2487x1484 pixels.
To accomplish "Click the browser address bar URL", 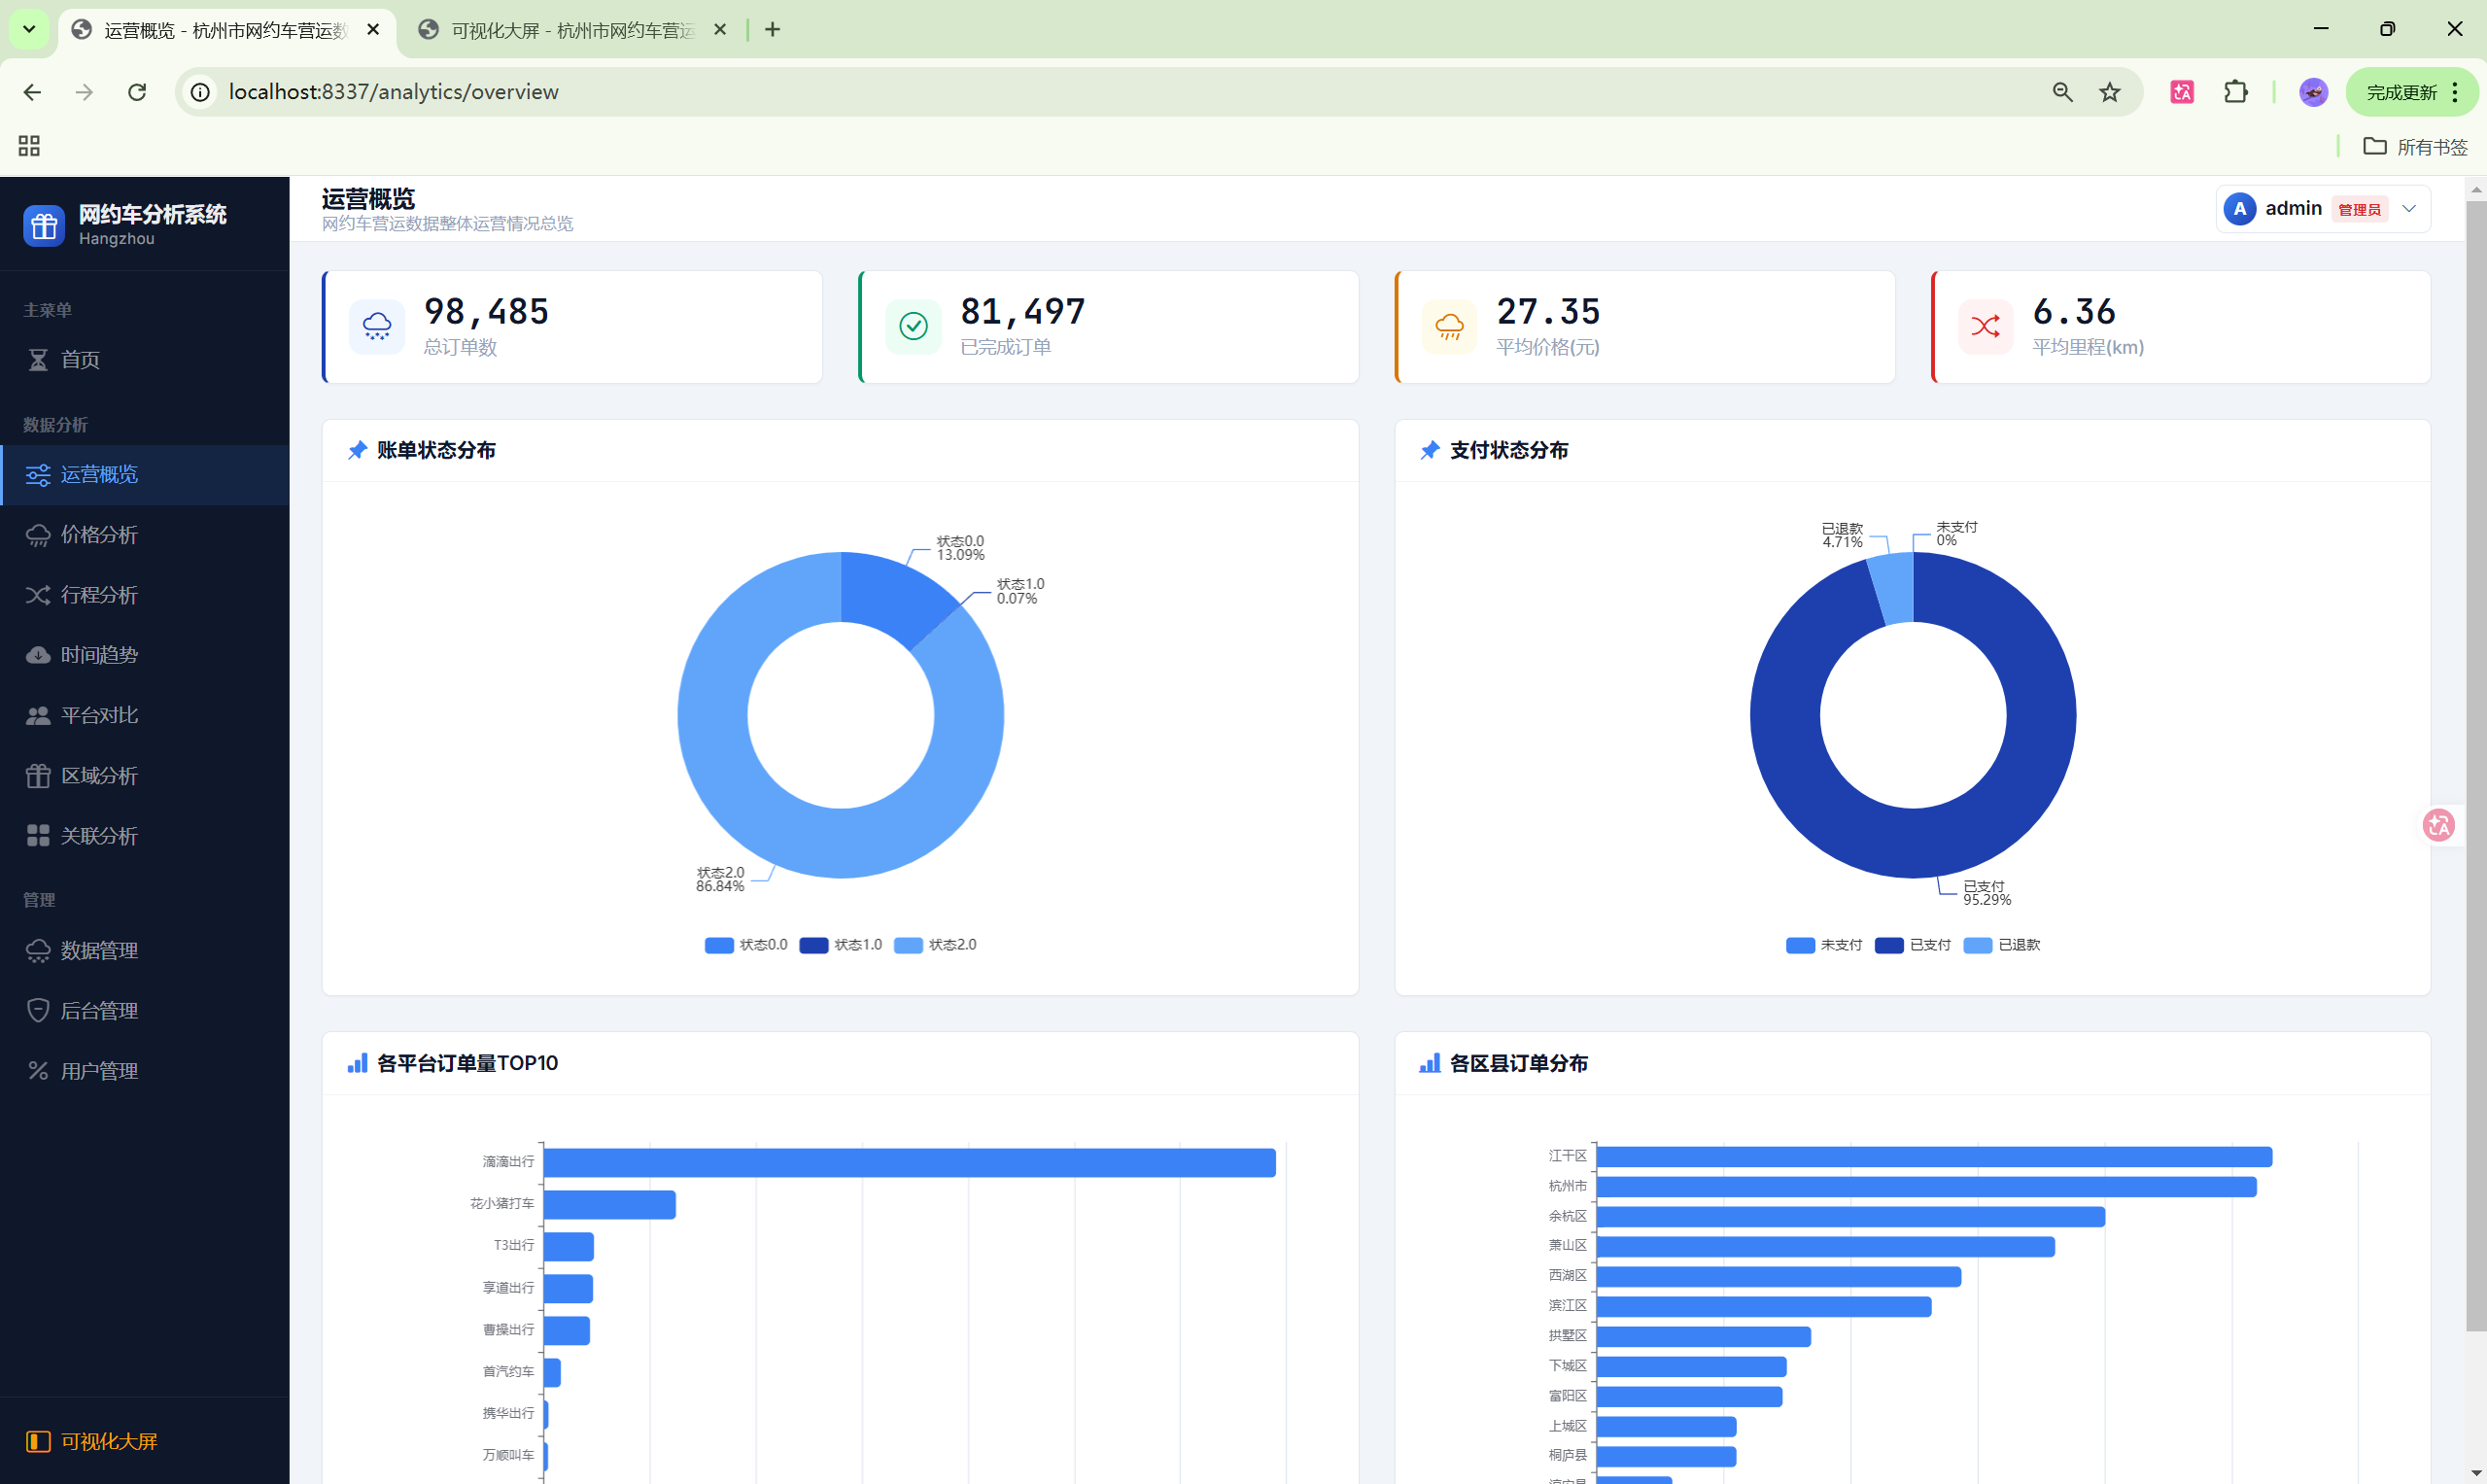I will 393,92.
